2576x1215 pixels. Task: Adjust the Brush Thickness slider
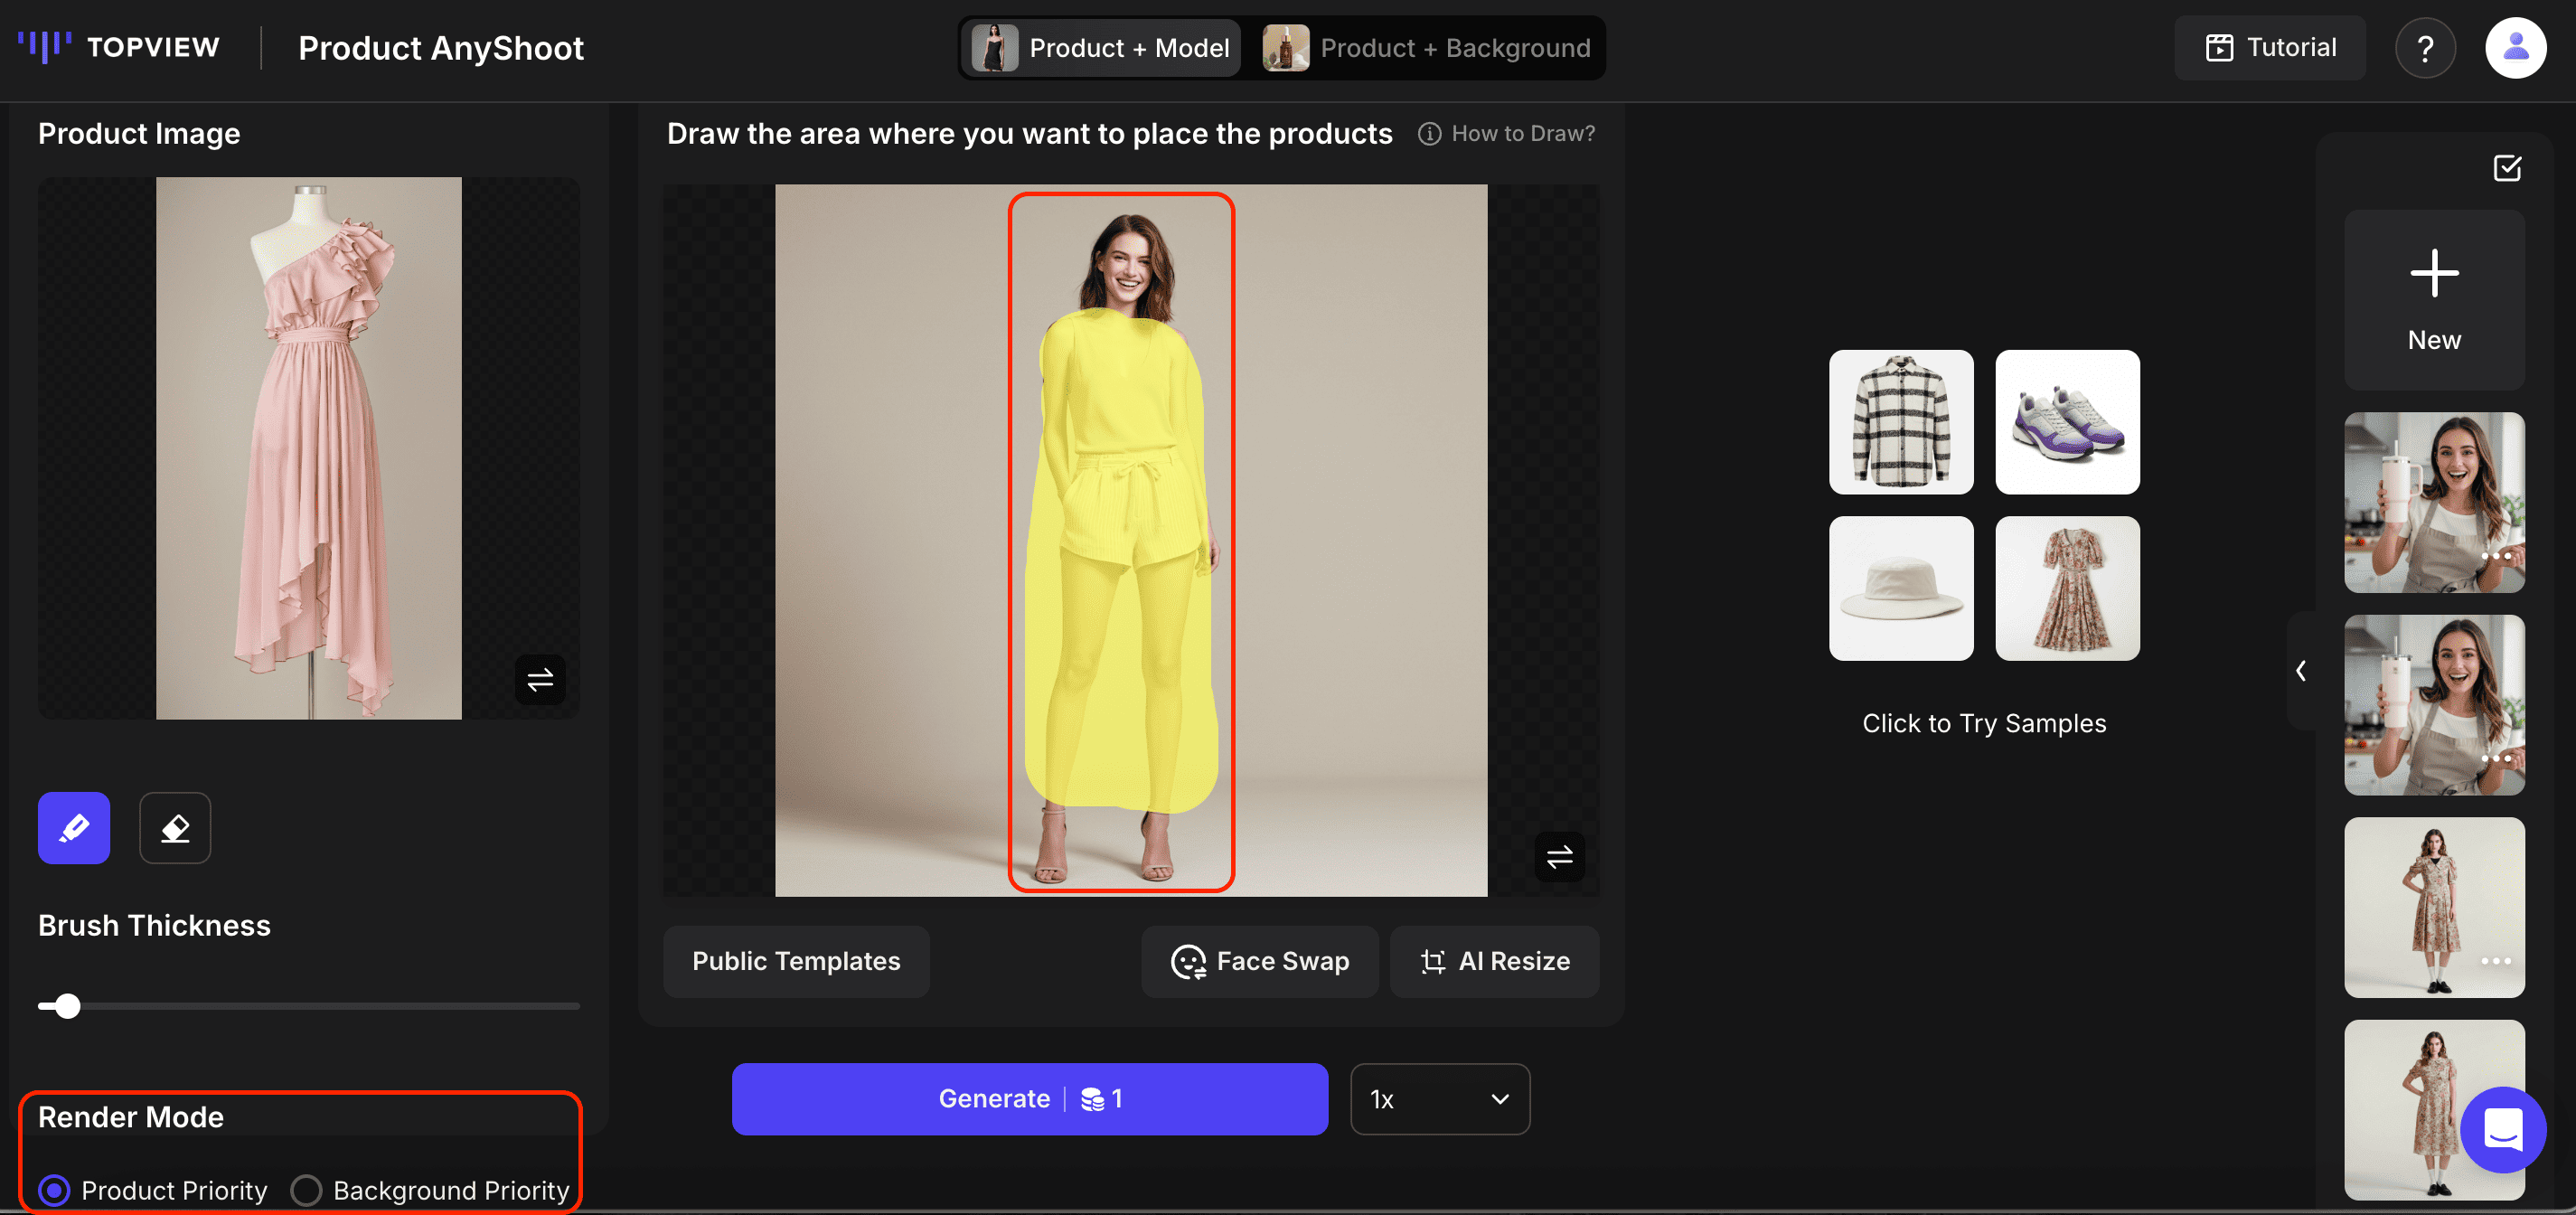pos(66,1006)
